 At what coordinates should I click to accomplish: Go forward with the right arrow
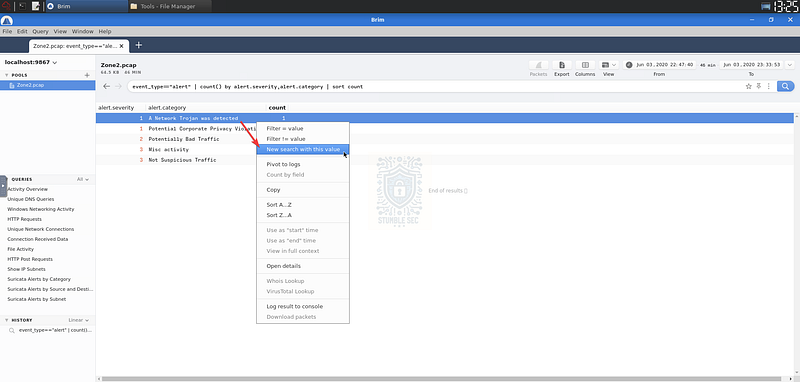(x=117, y=86)
